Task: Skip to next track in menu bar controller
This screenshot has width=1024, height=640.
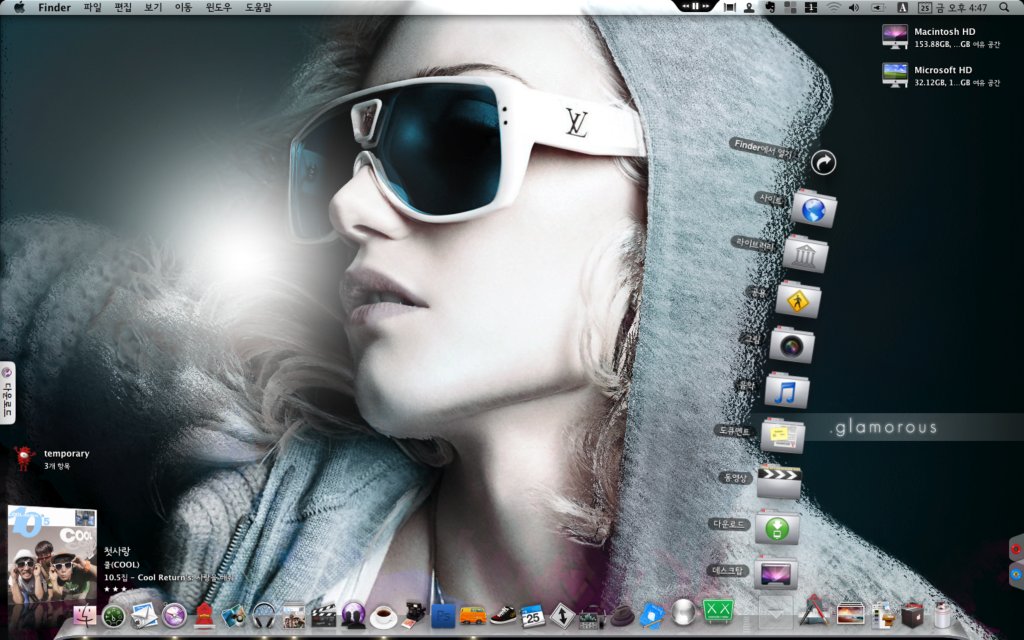Action: pyautogui.click(x=705, y=6)
